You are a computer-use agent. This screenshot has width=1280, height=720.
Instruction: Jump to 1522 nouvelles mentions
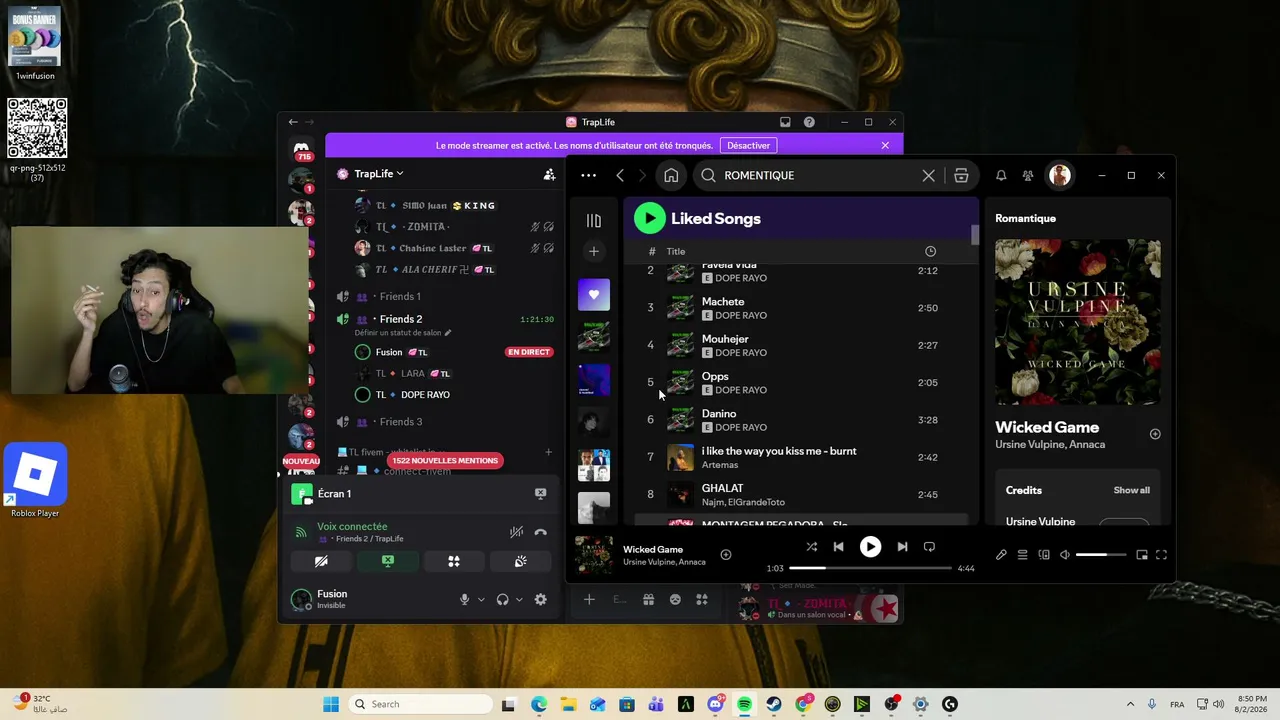pos(445,460)
